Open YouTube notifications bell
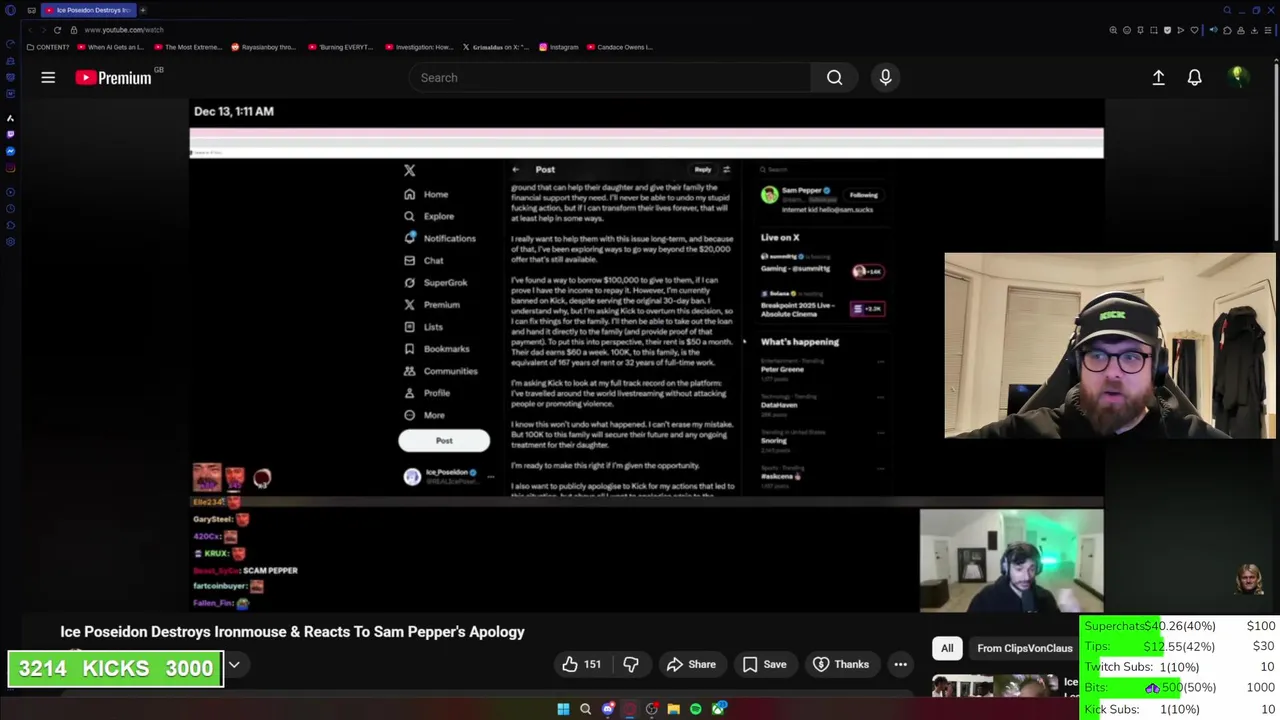Image resolution: width=1280 pixels, height=720 pixels. click(x=1194, y=77)
